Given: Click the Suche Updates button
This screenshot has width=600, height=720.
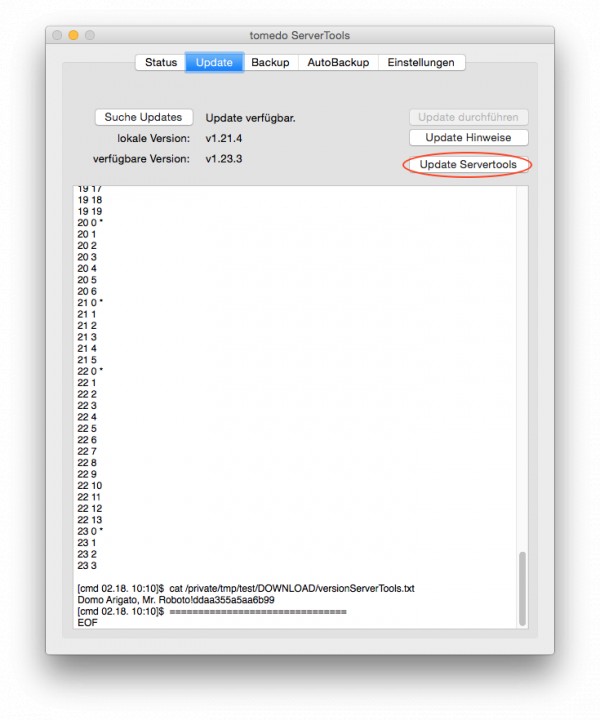Looking at the screenshot, I should coord(144,117).
